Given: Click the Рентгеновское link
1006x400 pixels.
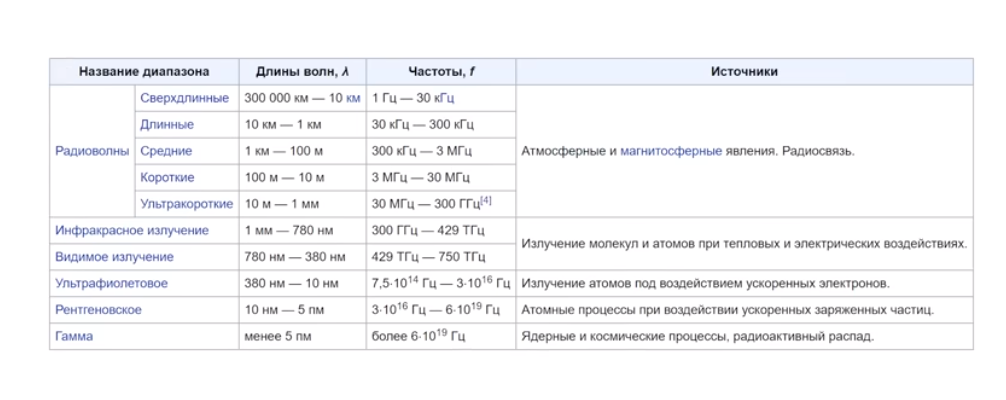Looking at the screenshot, I should 98,310.
